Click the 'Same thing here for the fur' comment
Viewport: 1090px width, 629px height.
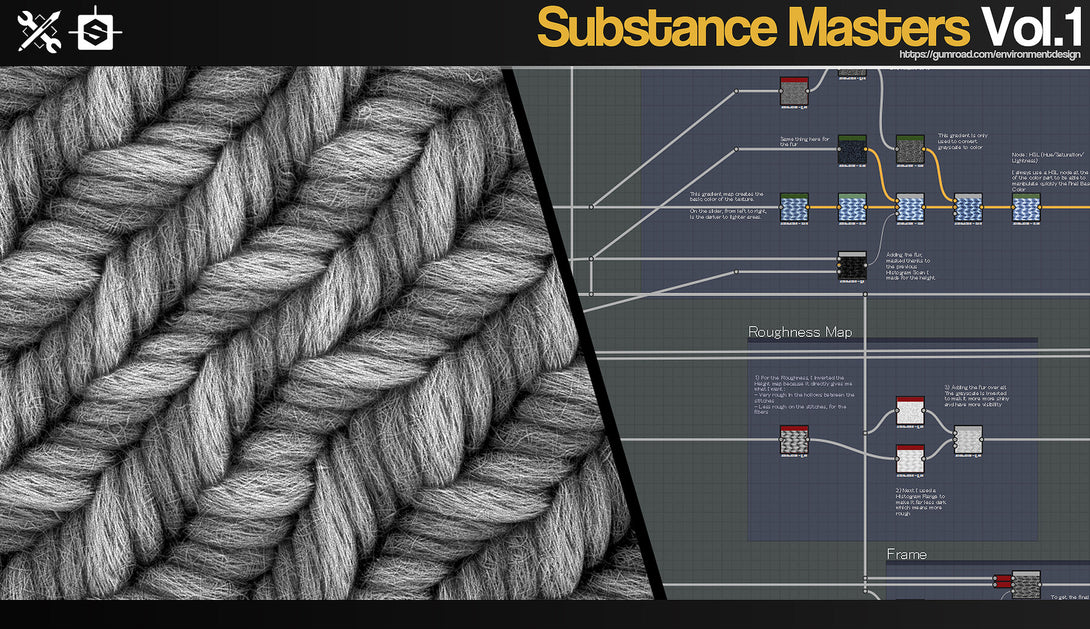coord(804,141)
